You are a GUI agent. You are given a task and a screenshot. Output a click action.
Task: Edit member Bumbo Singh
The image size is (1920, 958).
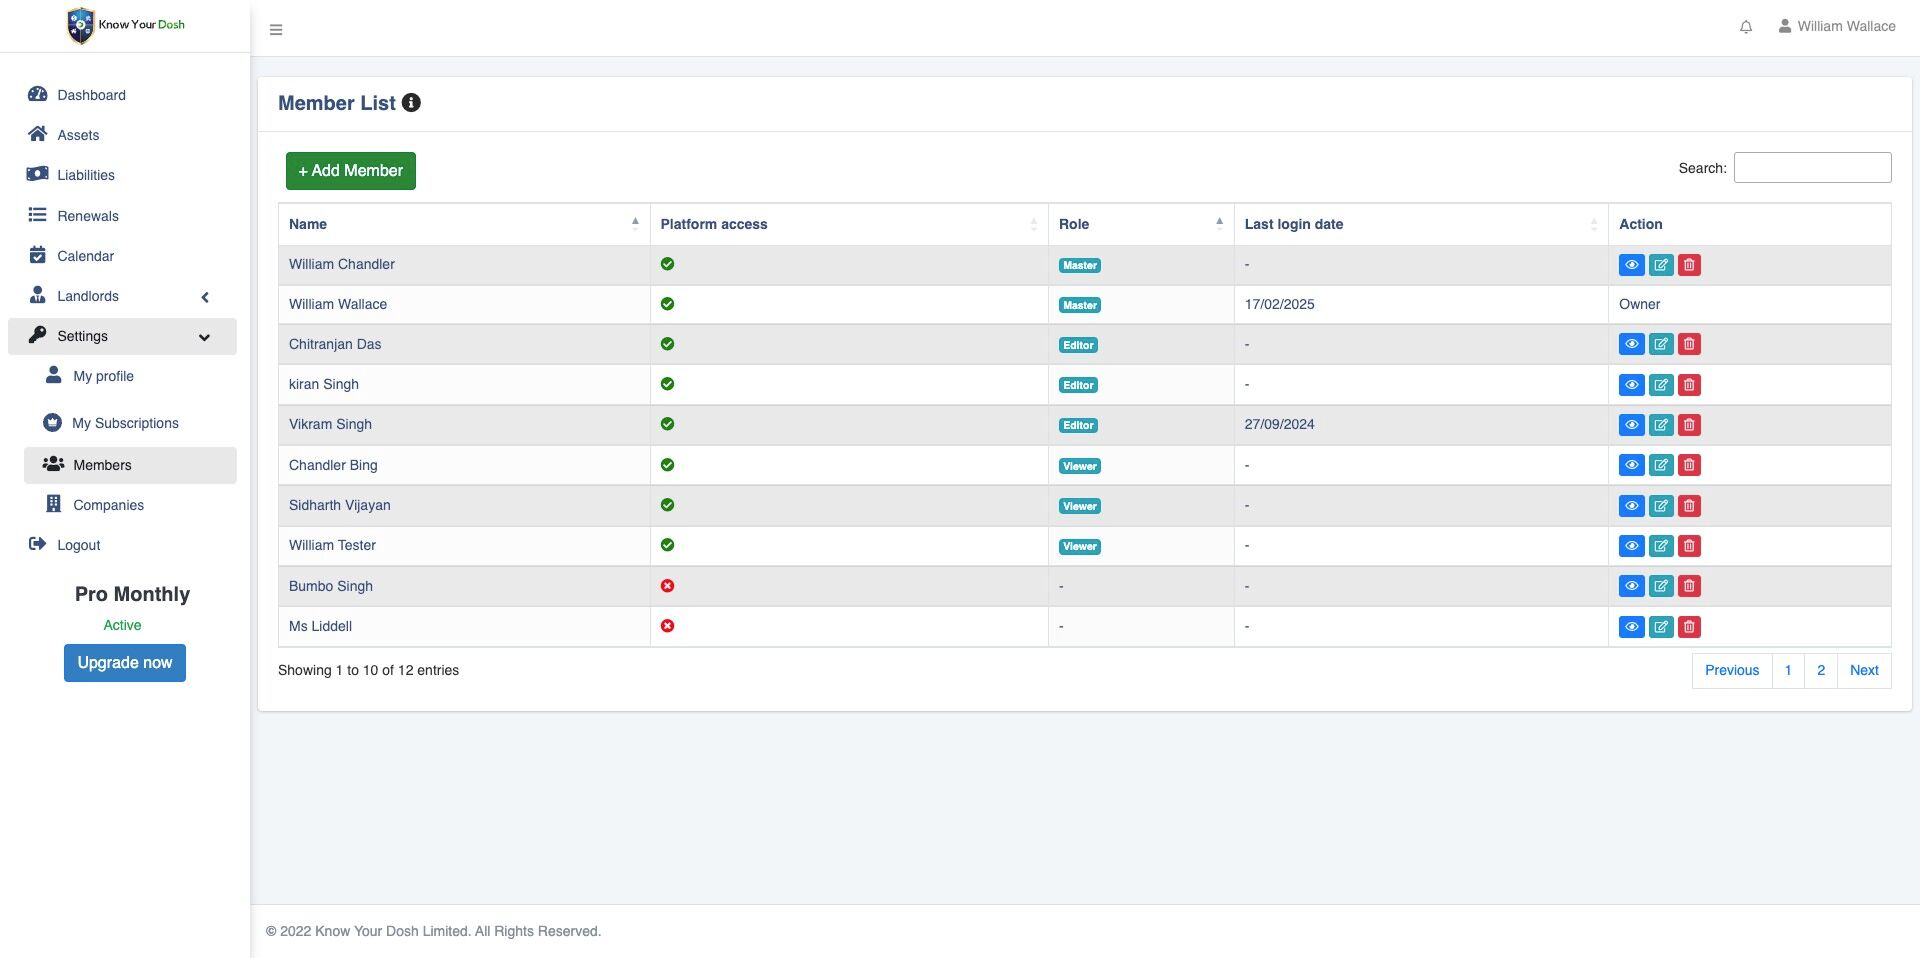[1661, 586]
